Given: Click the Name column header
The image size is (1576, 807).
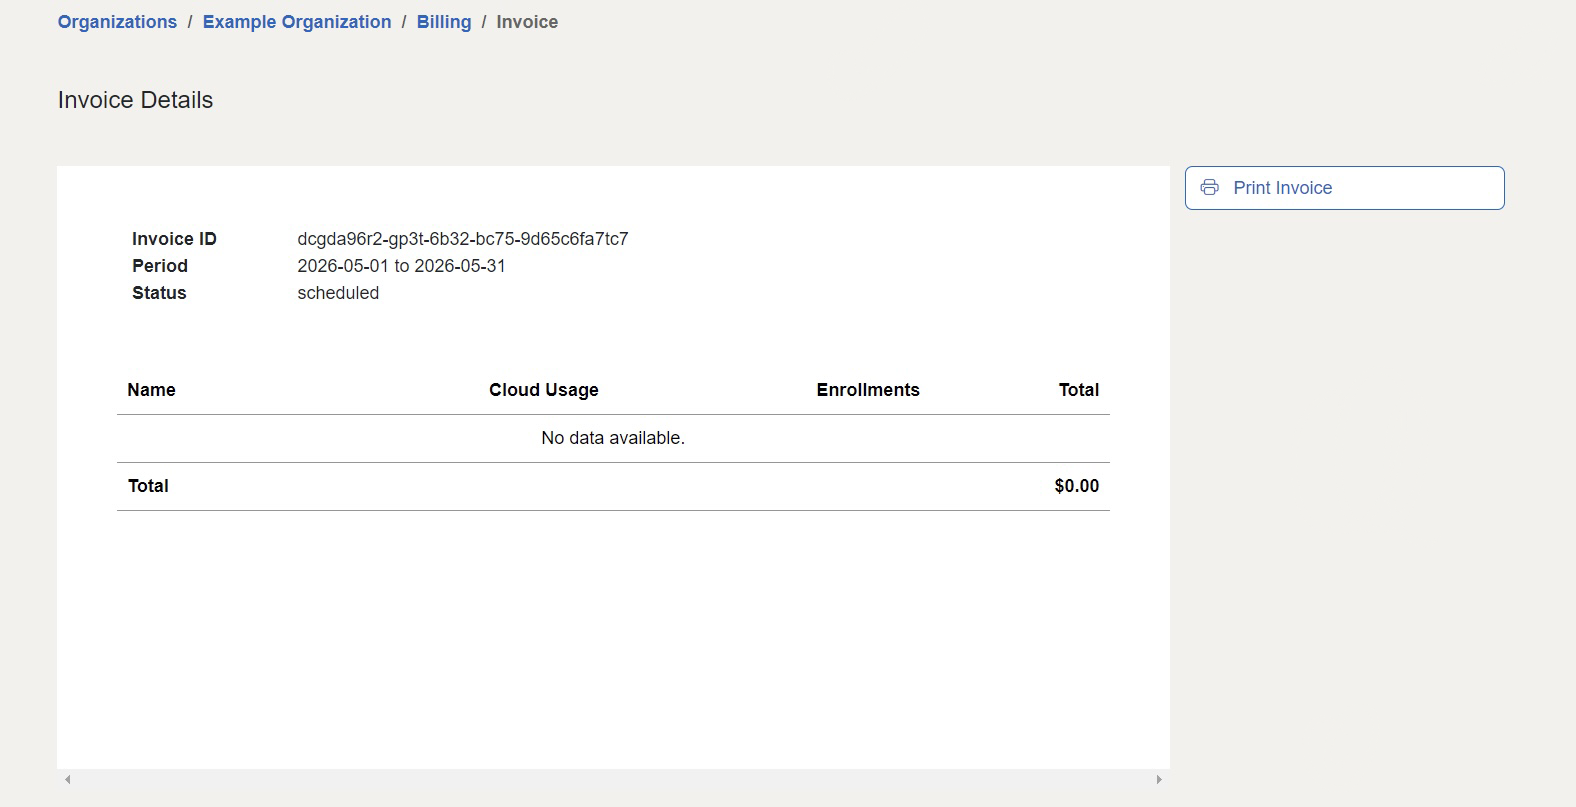Looking at the screenshot, I should pyautogui.click(x=152, y=390).
